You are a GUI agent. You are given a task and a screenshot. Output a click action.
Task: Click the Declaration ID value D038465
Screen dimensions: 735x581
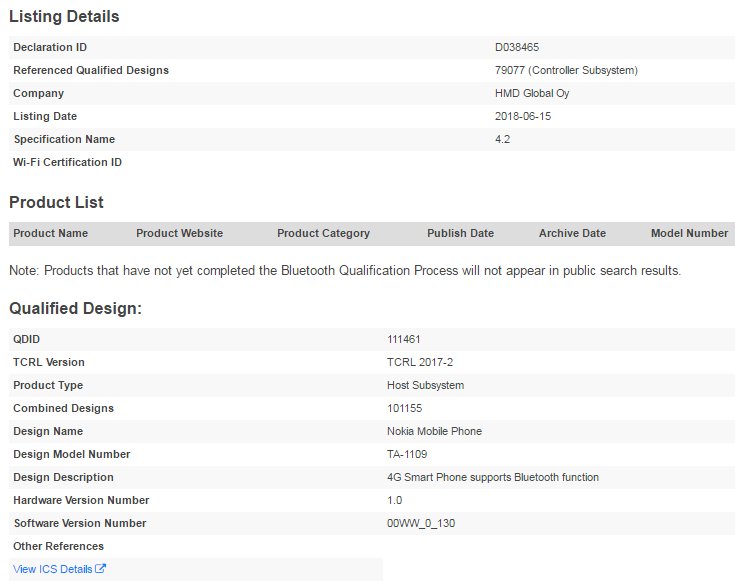coord(517,47)
